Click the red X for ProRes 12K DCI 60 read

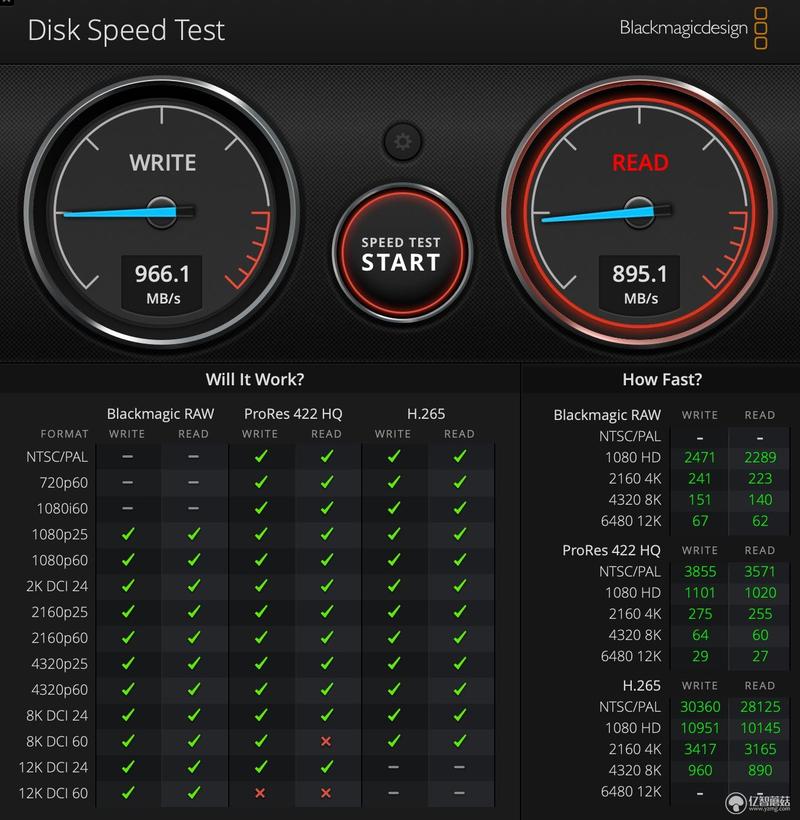(x=326, y=793)
